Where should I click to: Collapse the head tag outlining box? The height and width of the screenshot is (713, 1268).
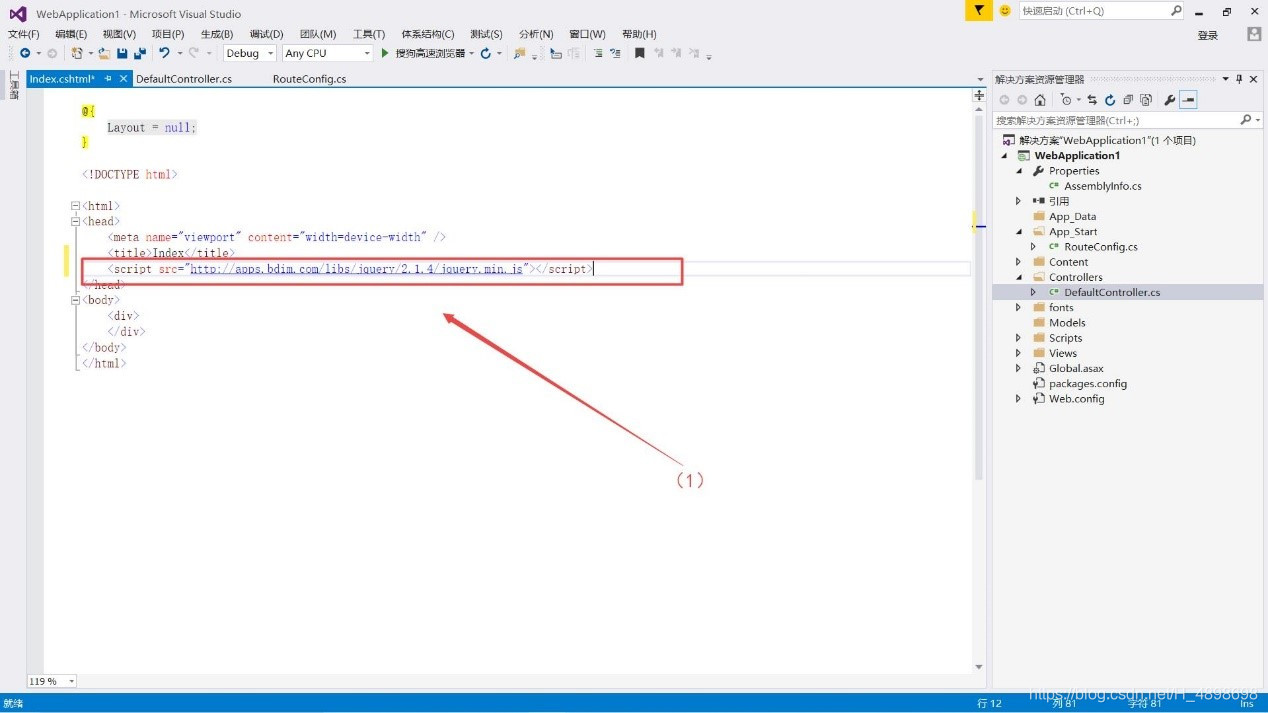tap(75, 222)
